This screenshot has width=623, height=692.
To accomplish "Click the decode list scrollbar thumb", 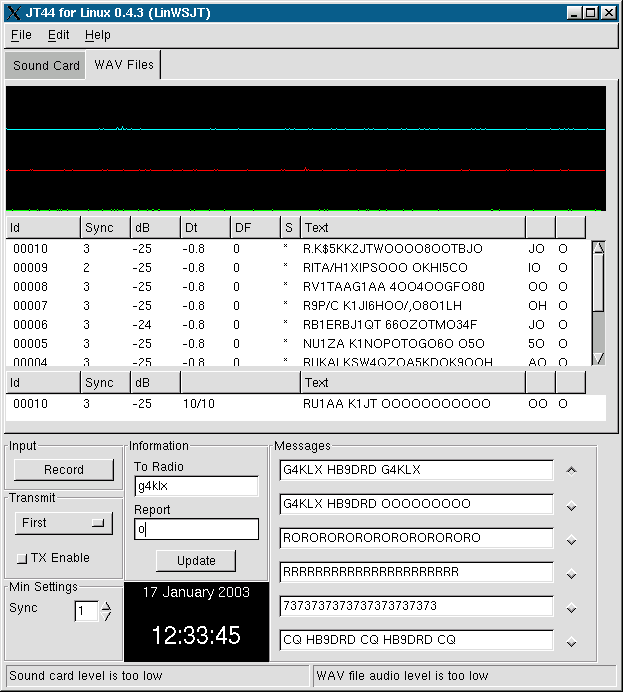I will [598, 282].
